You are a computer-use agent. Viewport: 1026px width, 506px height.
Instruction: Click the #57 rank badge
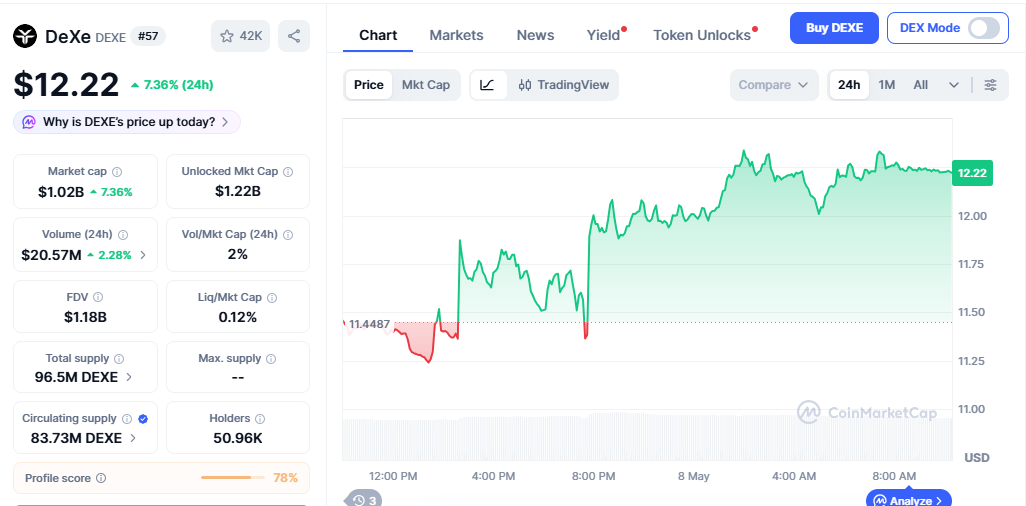click(148, 36)
